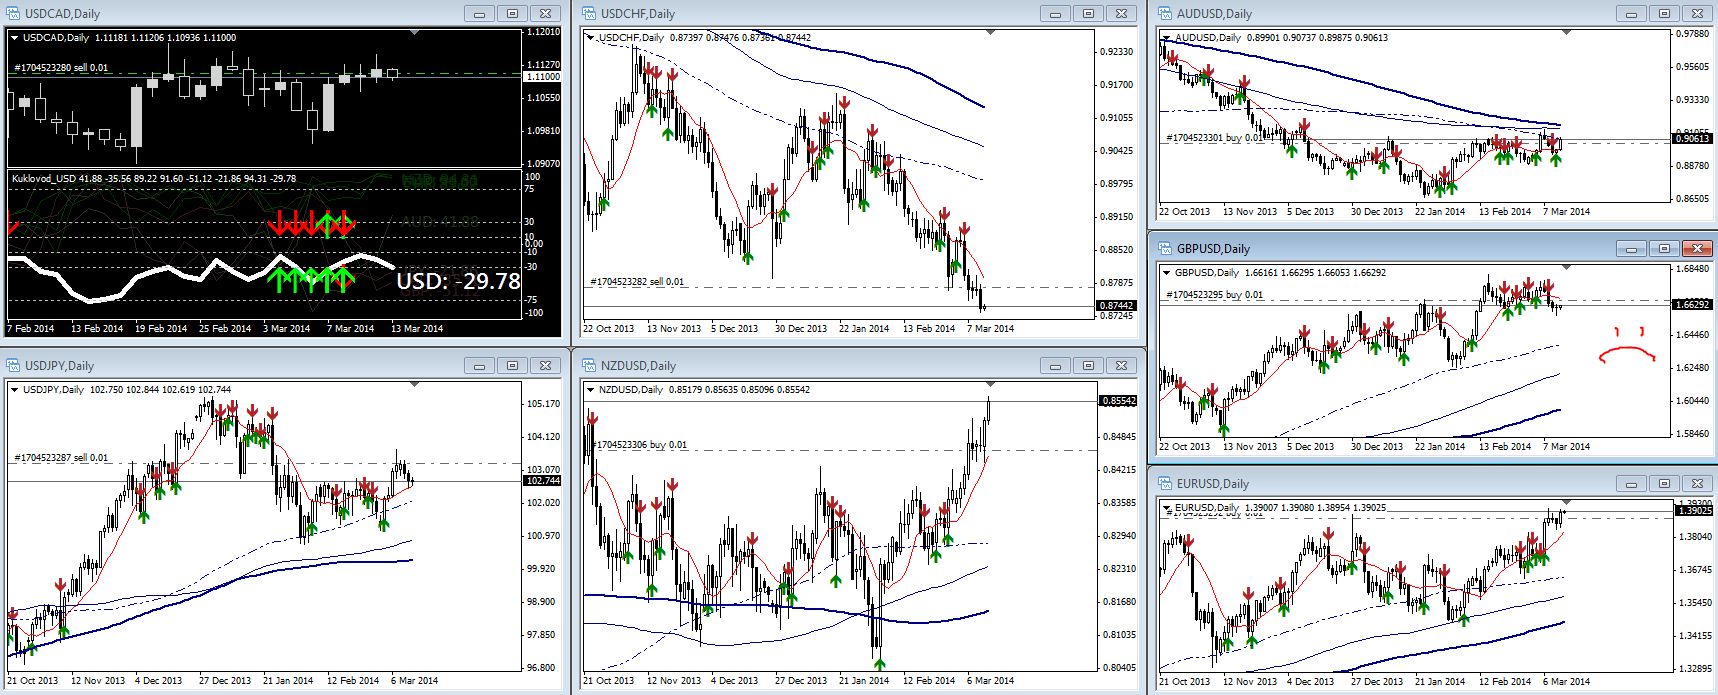Grab the USDJPY chart shift triangle marker
The height and width of the screenshot is (695, 1718).
click(x=415, y=385)
